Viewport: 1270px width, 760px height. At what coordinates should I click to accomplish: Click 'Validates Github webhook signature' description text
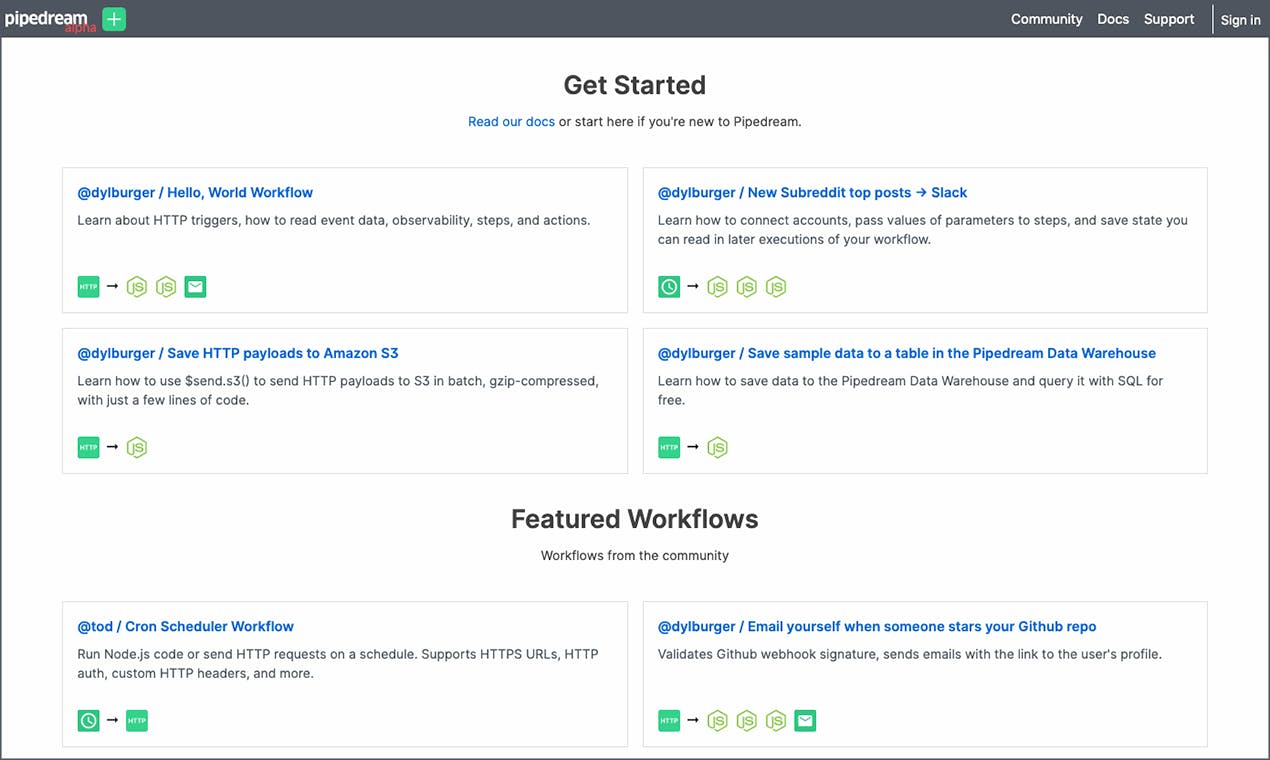[x=910, y=654]
